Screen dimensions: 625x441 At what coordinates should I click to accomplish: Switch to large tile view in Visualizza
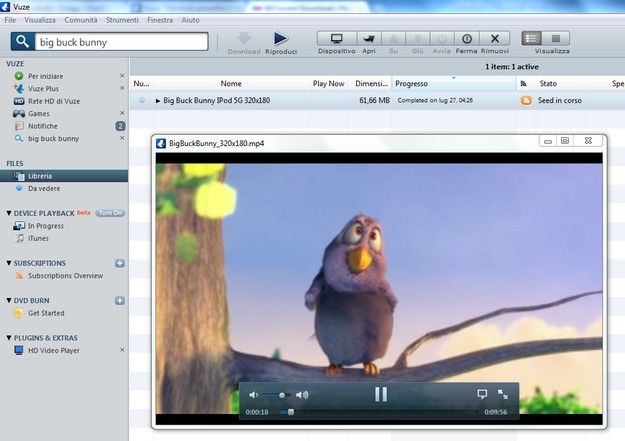pyautogui.click(x=556, y=38)
